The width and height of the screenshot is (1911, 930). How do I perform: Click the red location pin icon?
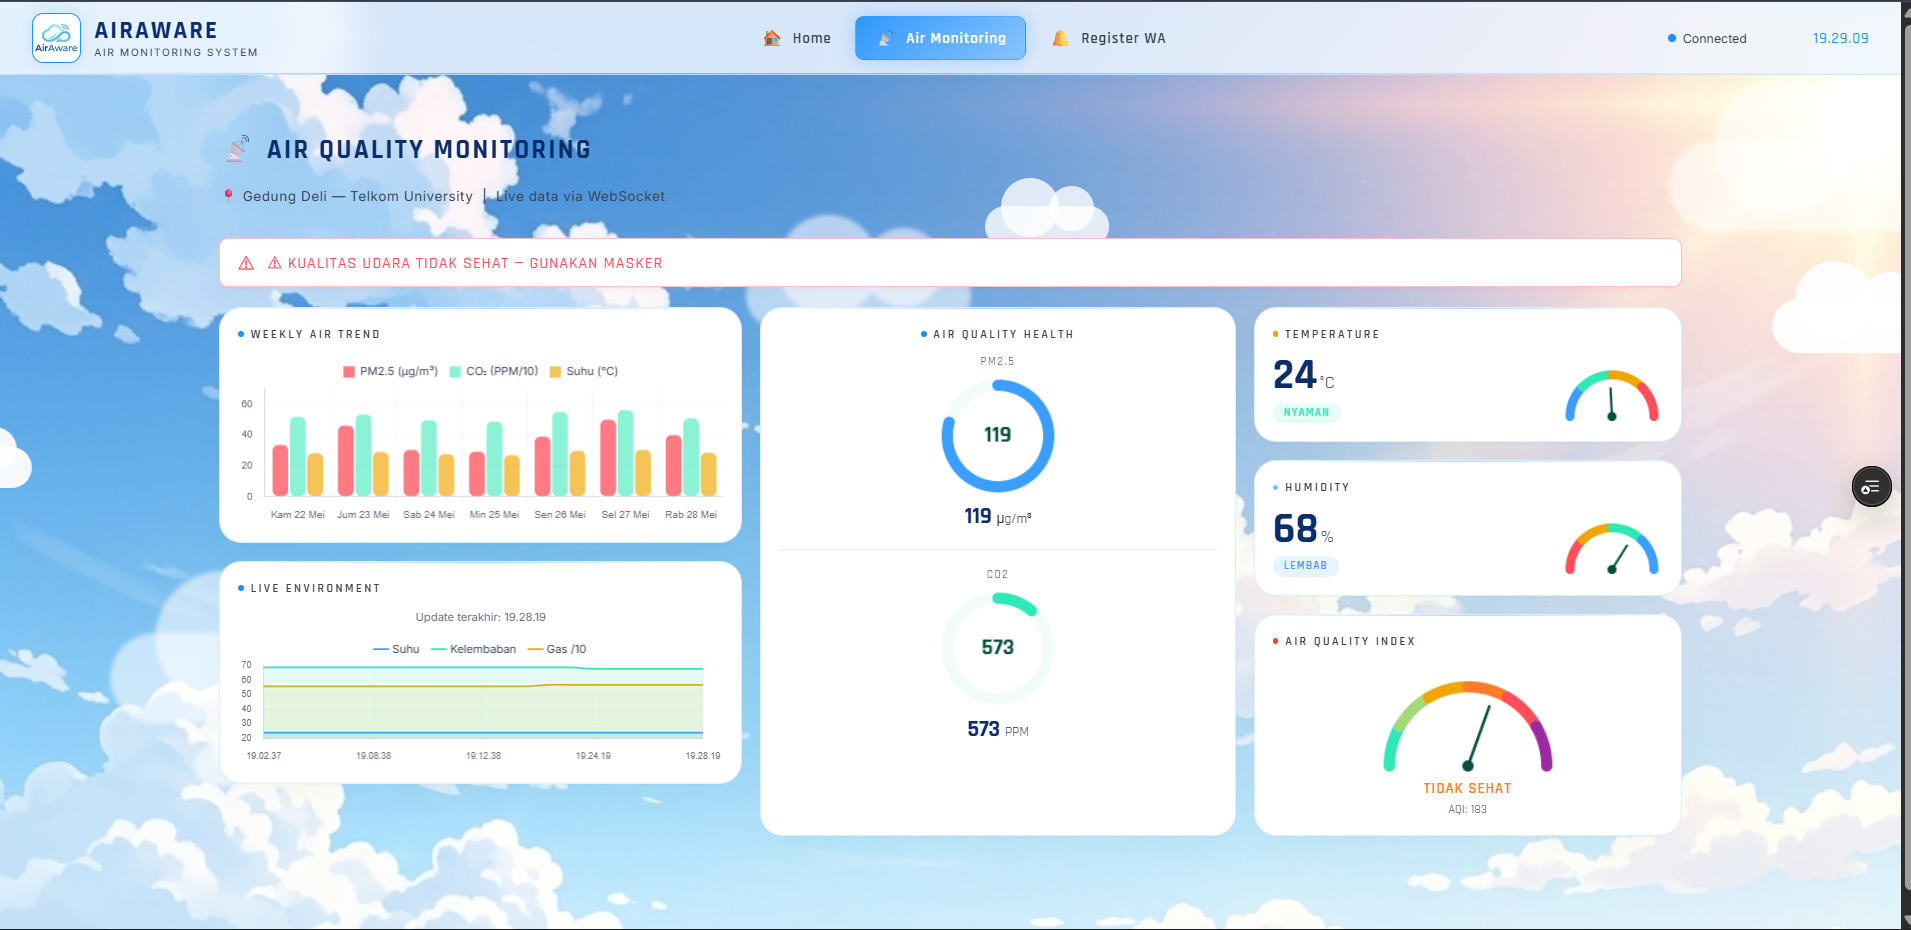pos(229,196)
